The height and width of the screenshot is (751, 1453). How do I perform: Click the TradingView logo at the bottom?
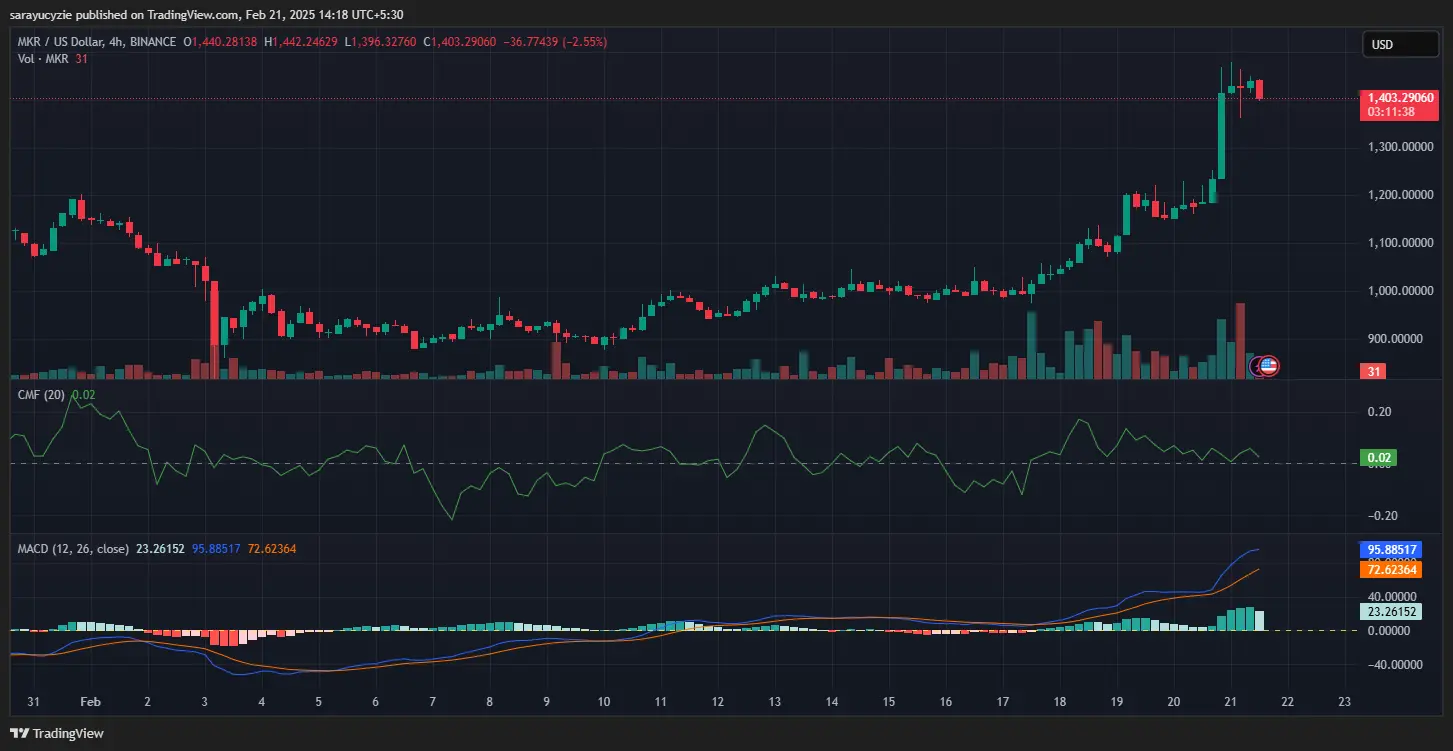point(59,733)
